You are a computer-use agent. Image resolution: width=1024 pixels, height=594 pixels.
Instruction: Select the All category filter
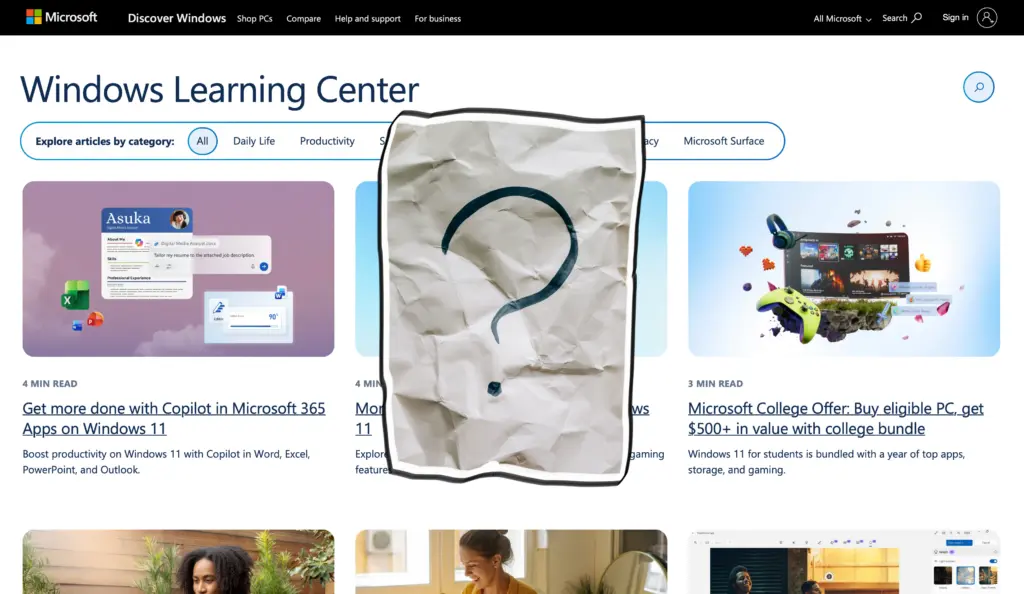click(x=202, y=141)
